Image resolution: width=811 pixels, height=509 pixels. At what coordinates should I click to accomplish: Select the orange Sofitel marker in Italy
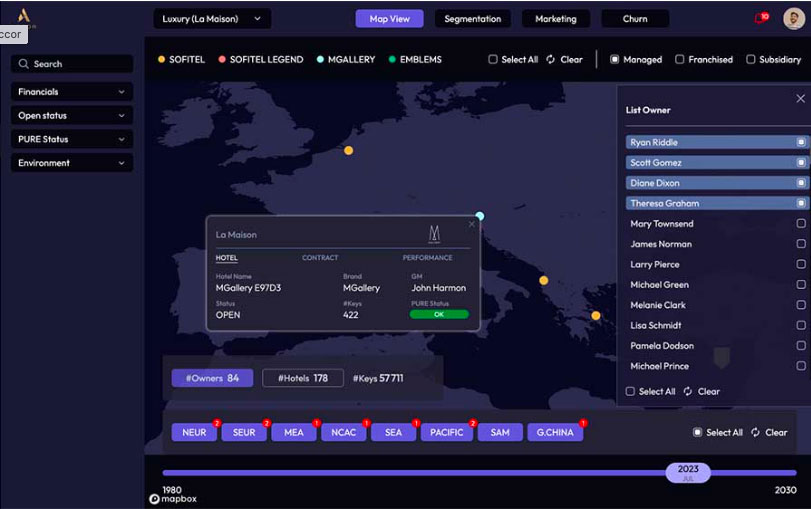pos(544,280)
